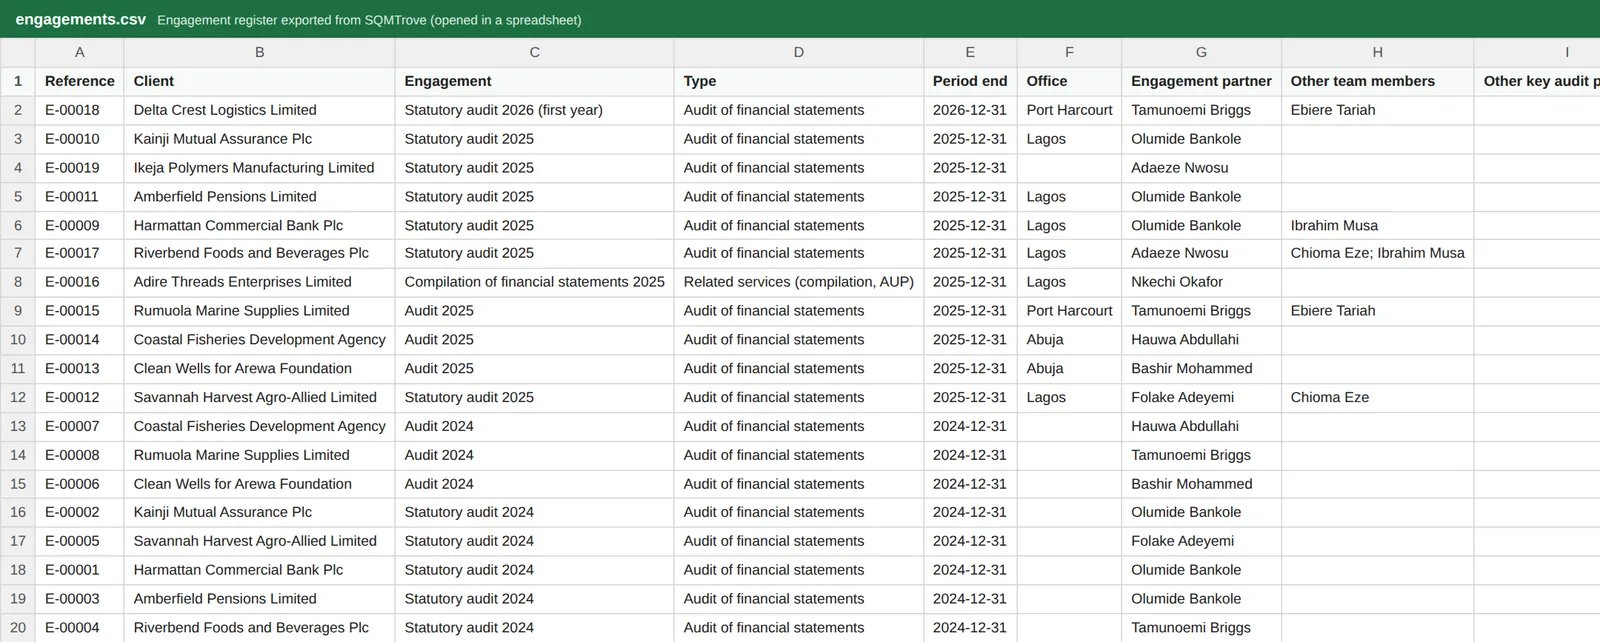Click the Other team members header cell

pyautogui.click(x=1377, y=81)
